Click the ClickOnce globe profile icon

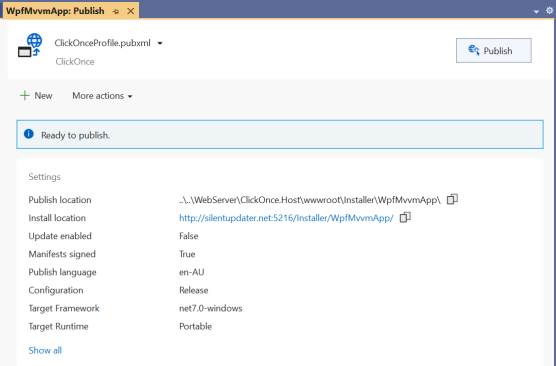pyautogui.click(x=30, y=45)
